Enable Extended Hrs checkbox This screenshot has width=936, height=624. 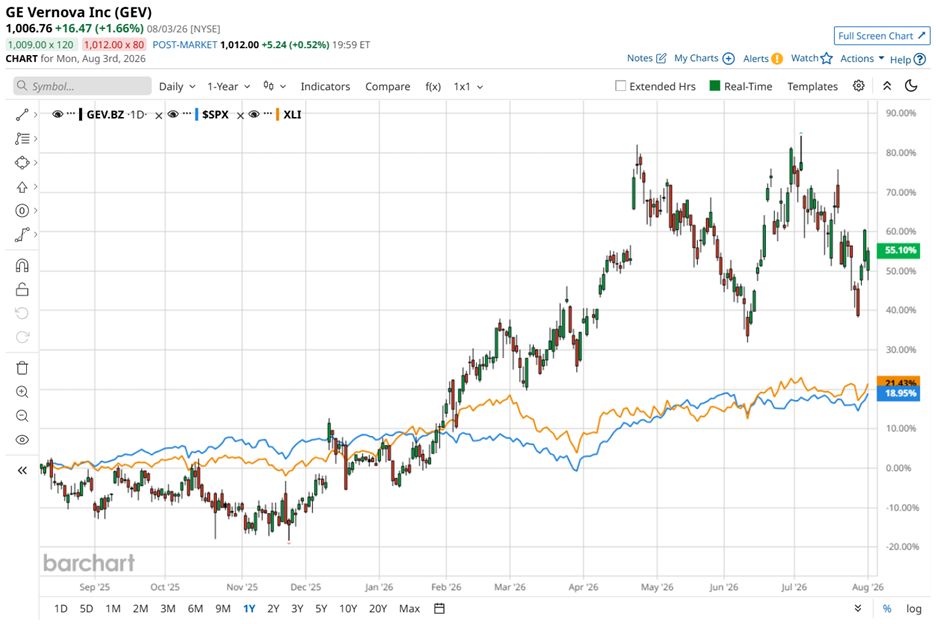621,86
